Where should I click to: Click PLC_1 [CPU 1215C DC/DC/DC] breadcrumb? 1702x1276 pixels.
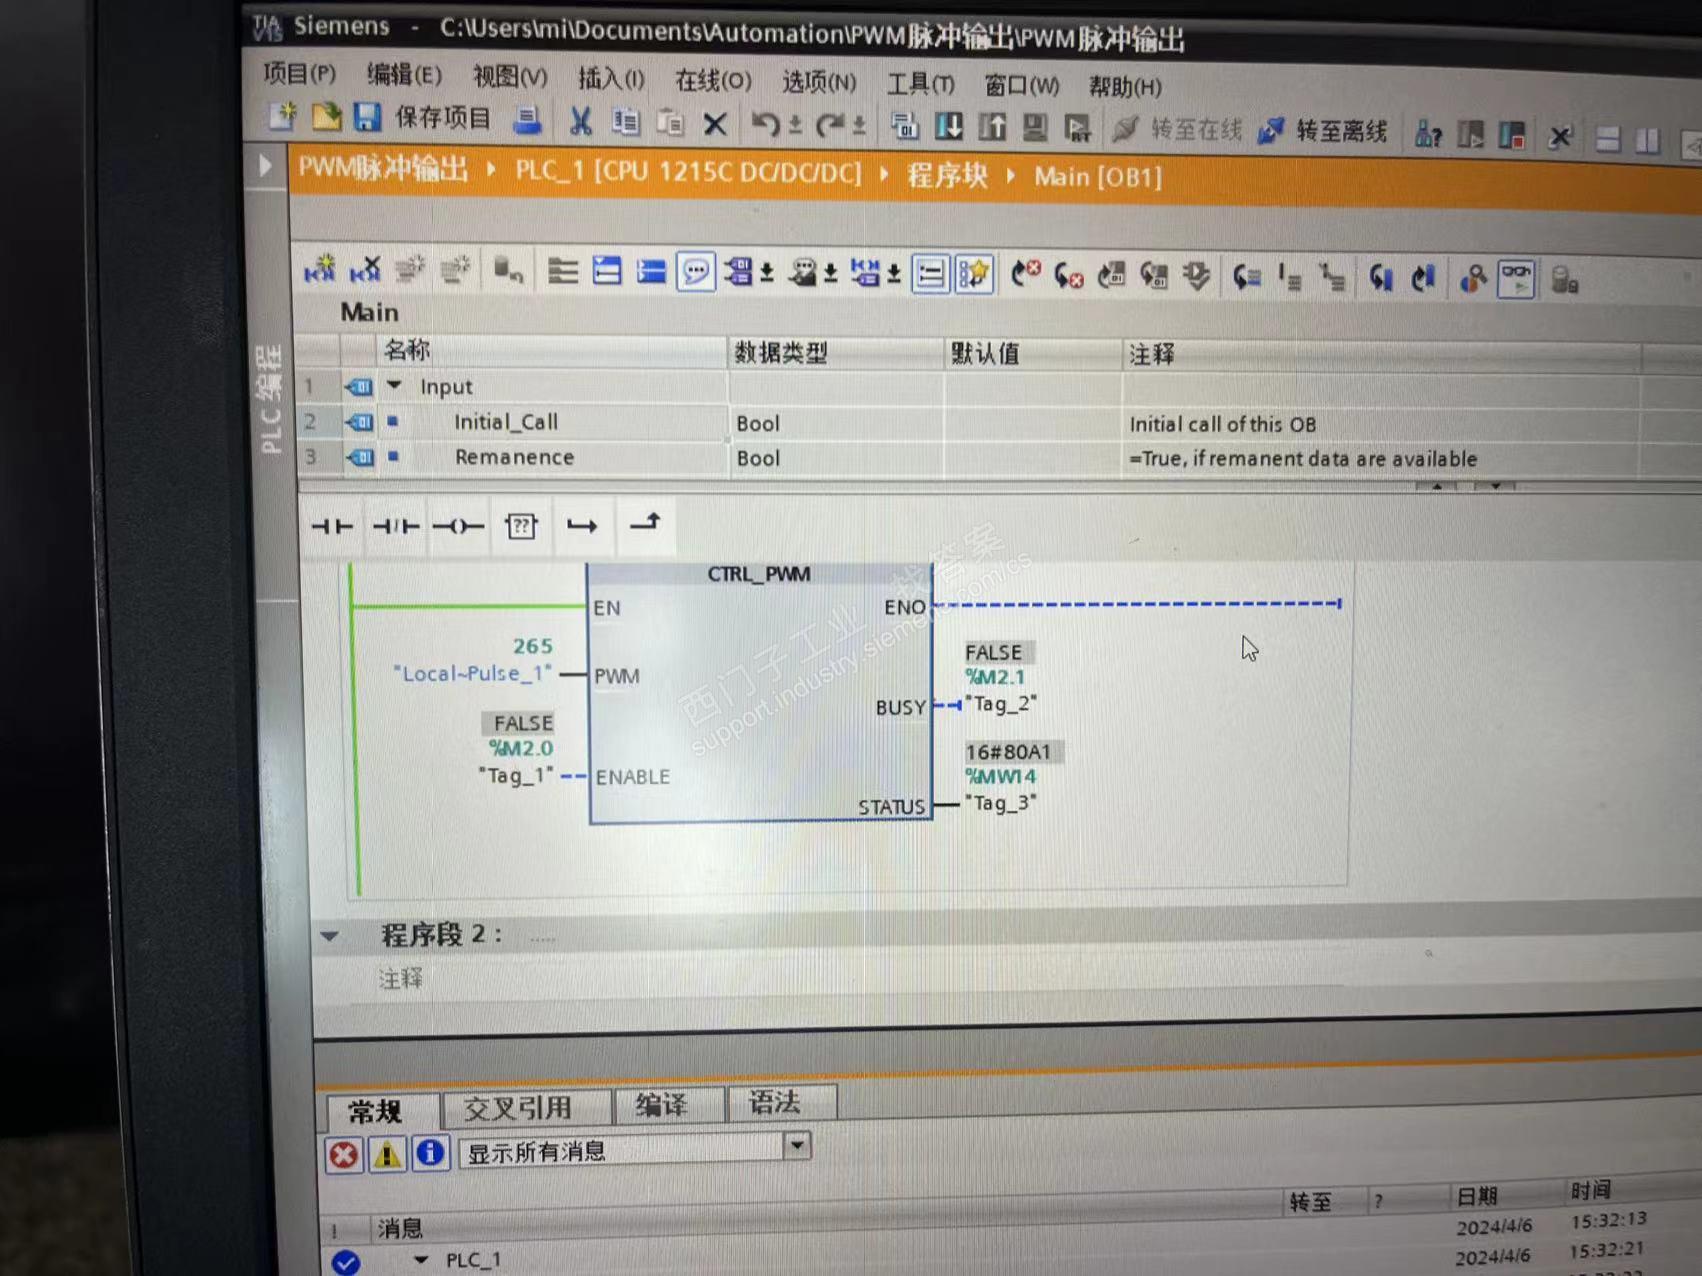click(x=688, y=172)
